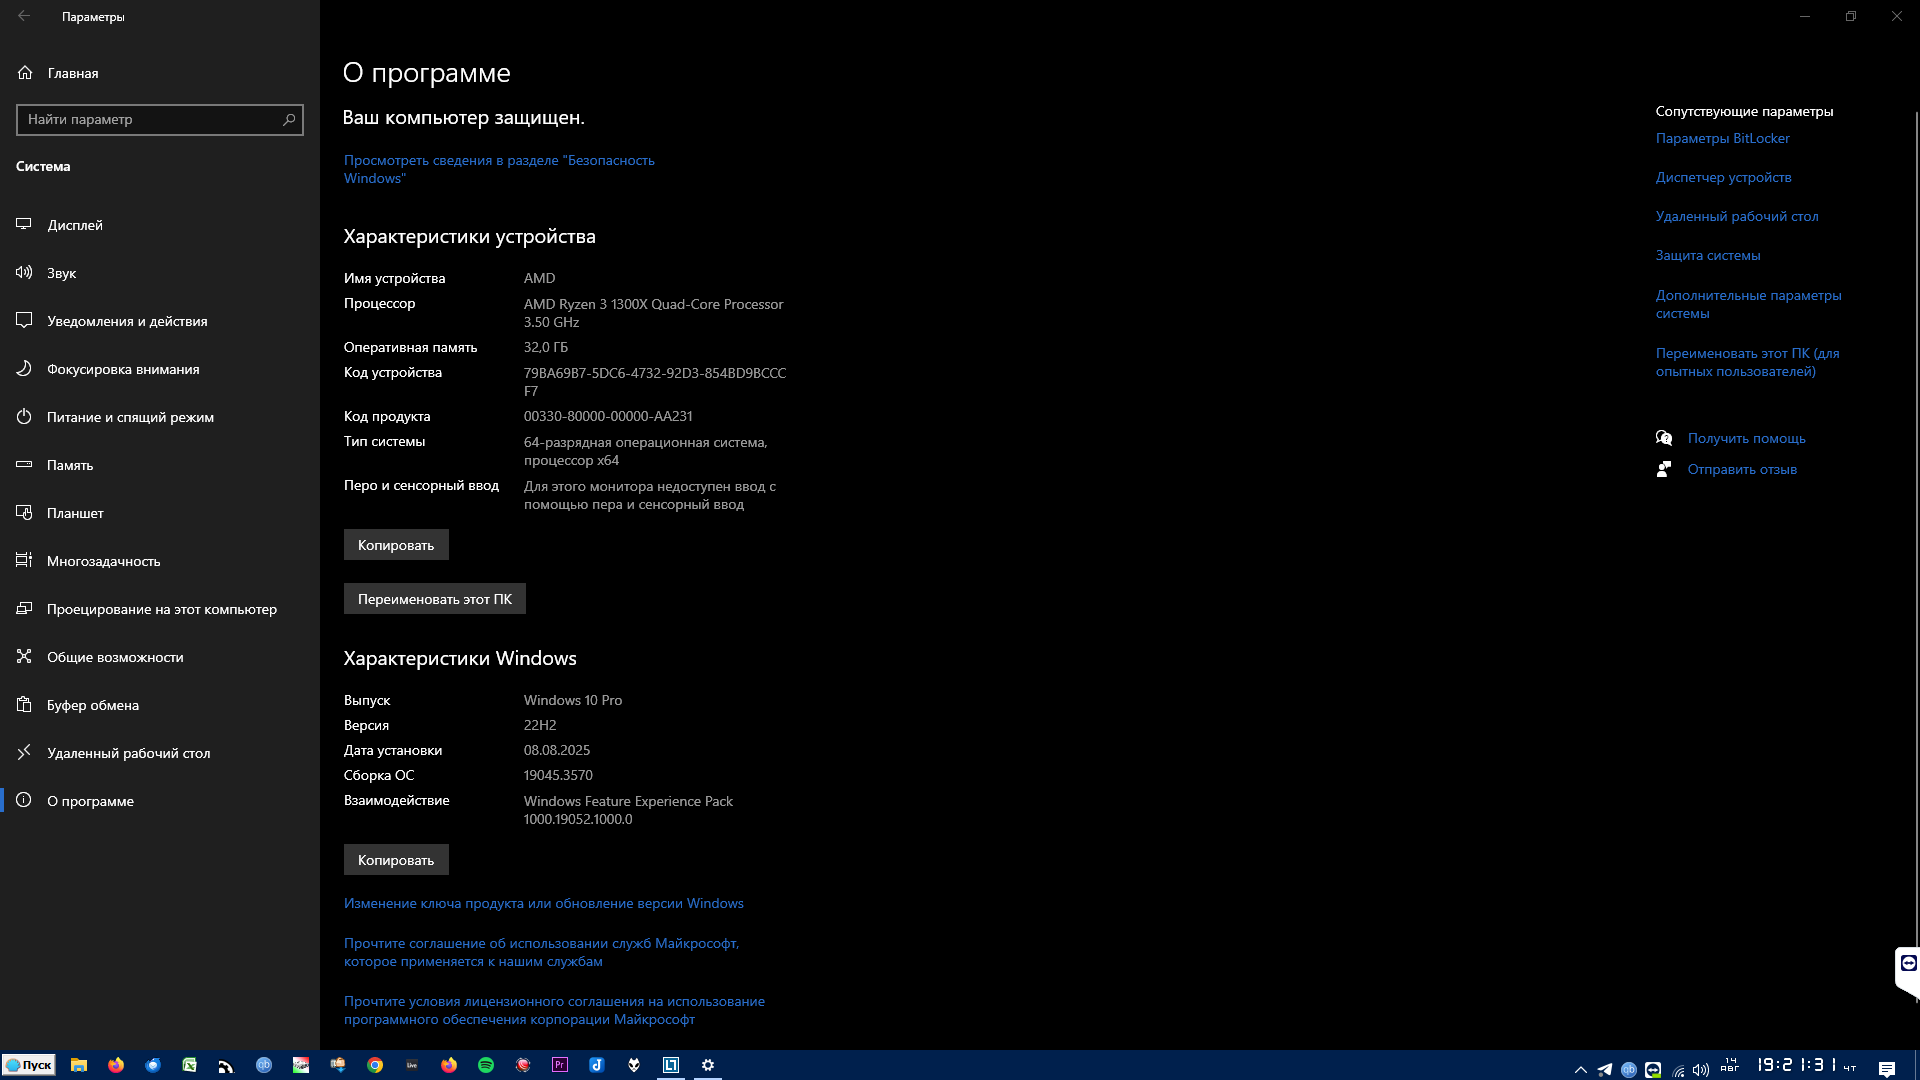Screen dimensions: 1920x1080
Task: Switch to Settings gear on the taskbar
Action: tap(708, 1065)
